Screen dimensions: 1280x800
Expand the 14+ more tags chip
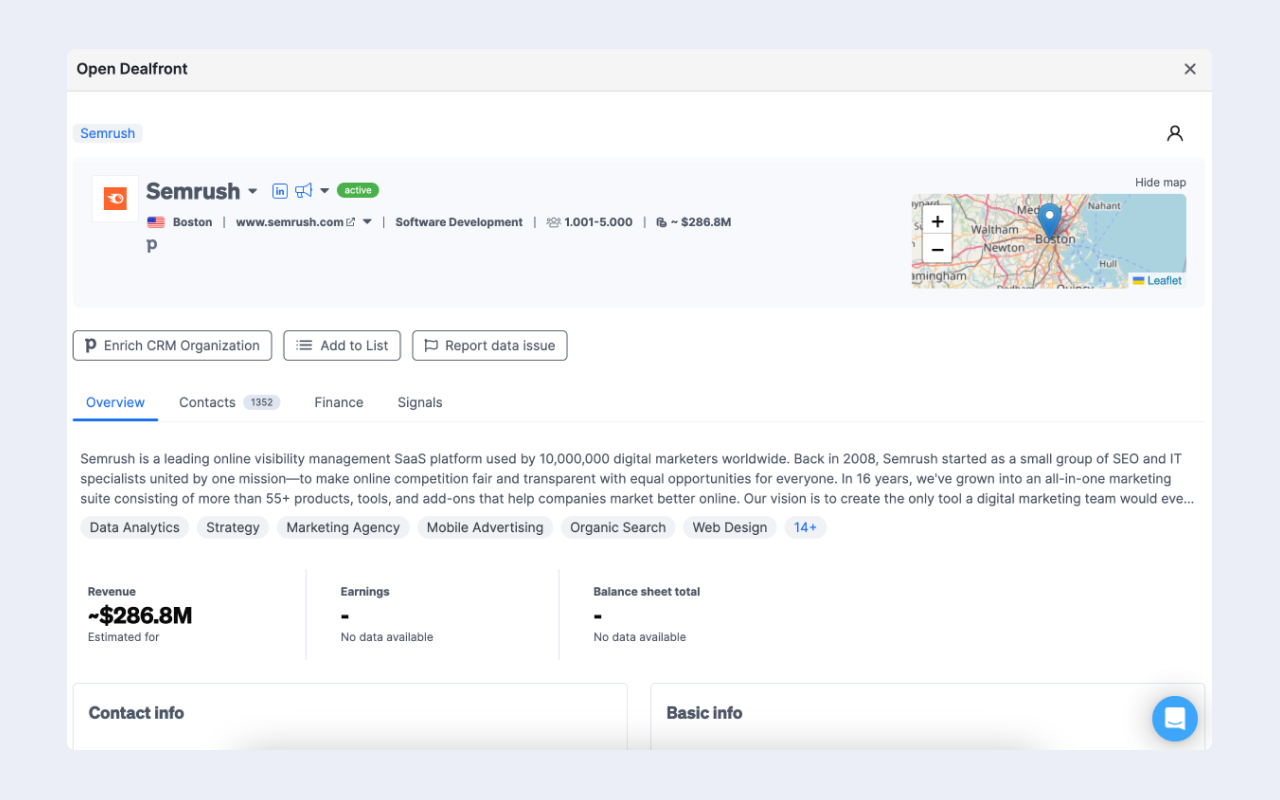coord(806,527)
